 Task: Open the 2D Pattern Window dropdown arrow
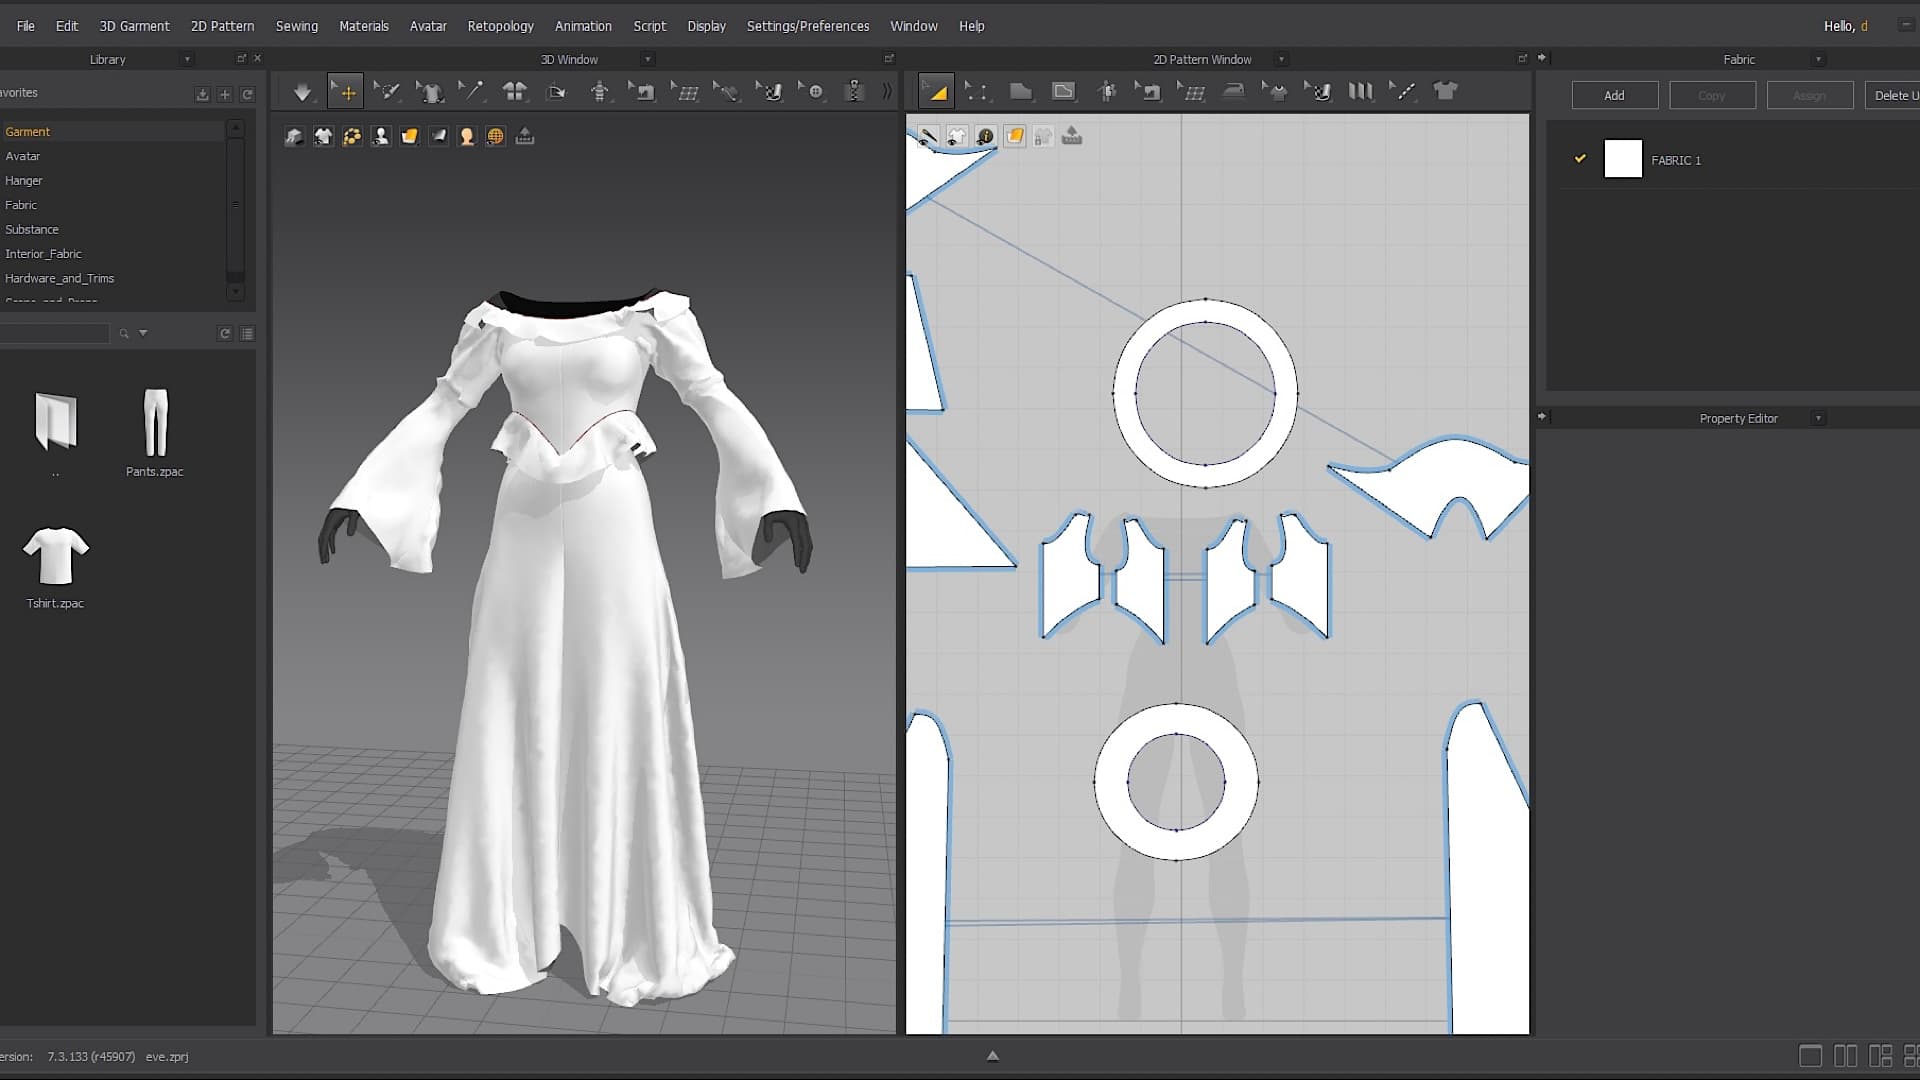1281,60
